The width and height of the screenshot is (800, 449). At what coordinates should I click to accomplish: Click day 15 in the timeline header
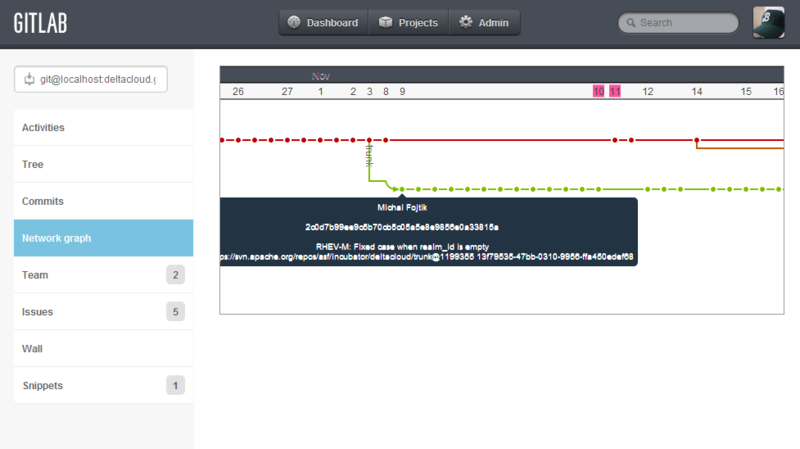pyautogui.click(x=746, y=91)
